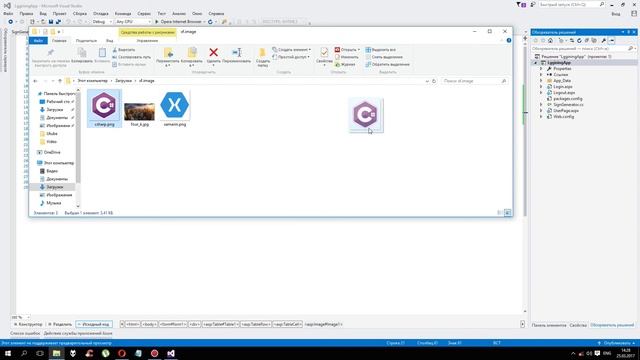
Task: Expand Logout.aspx in Solution Explorer
Action: pyautogui.click(x=541, y=93)
